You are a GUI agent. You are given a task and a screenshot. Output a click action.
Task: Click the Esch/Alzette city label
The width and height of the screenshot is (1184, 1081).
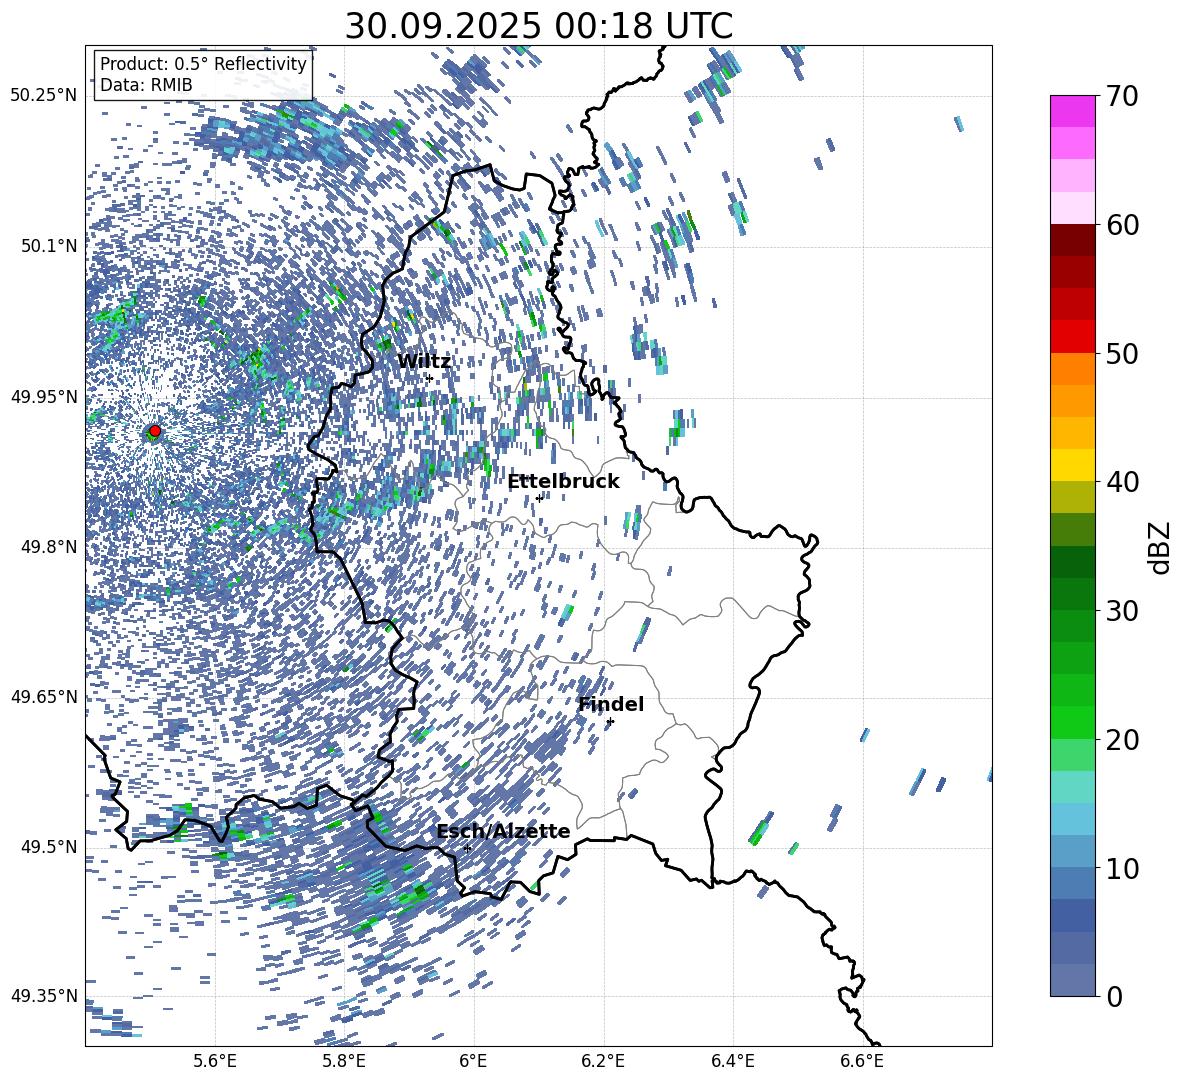(x=504, y=832)
